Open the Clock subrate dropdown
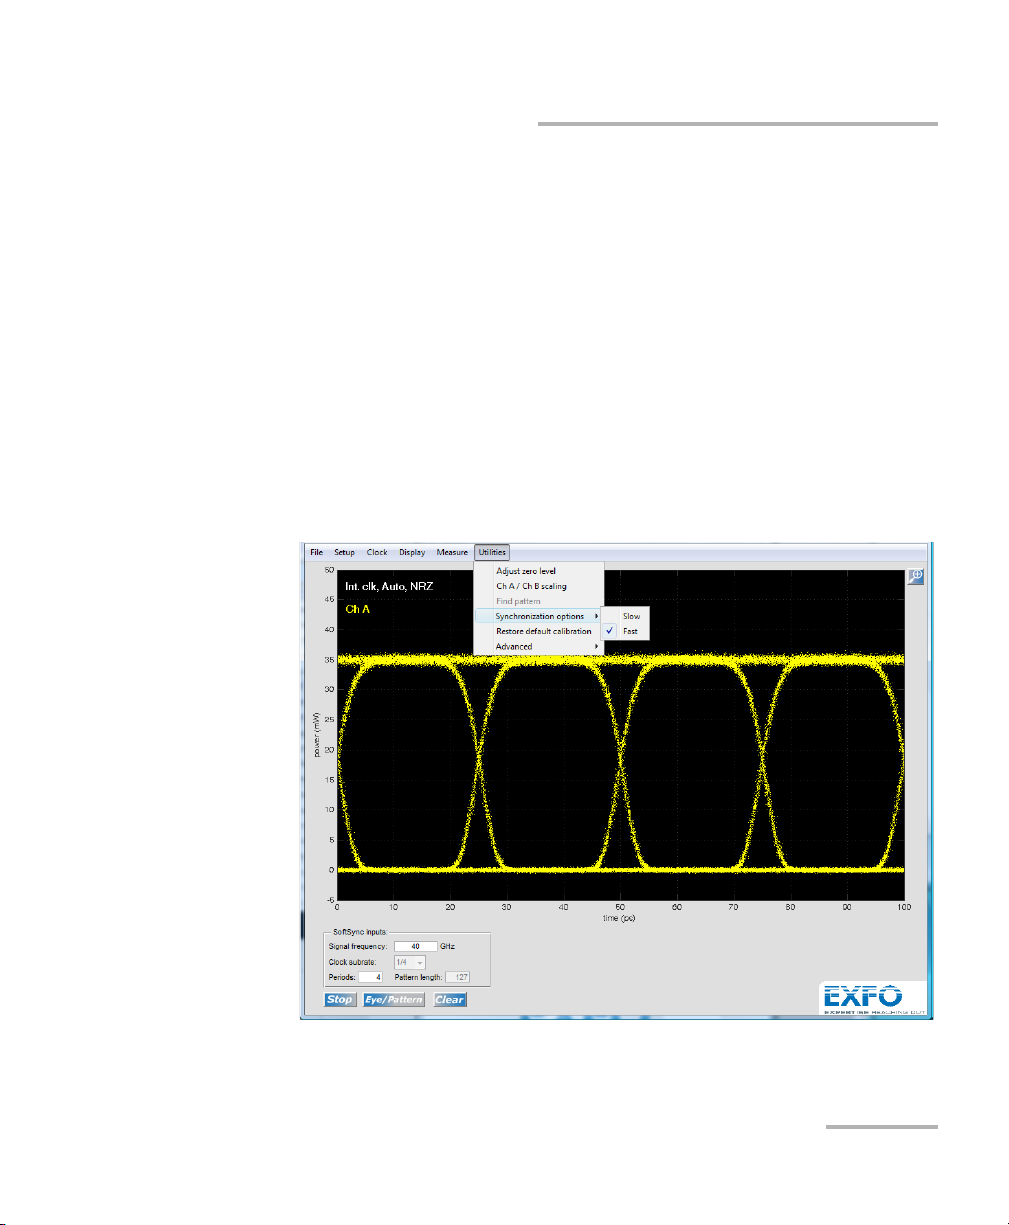The width and height of the screenshot is (1009, 1225). coord(410,962)
